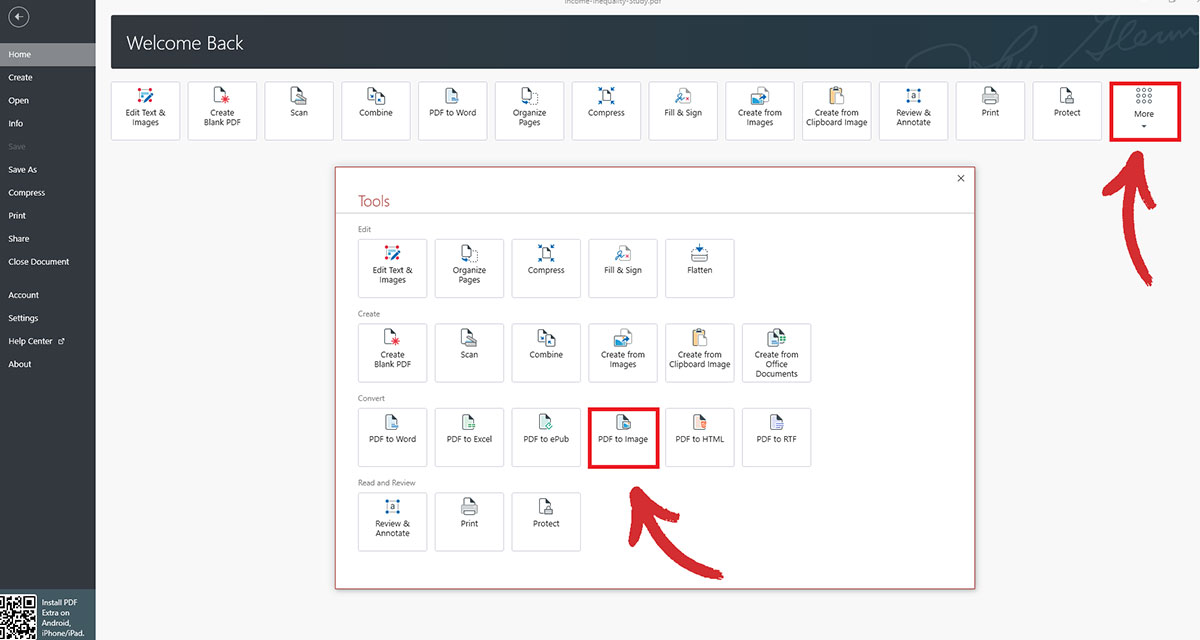Select the Review & Annotate tool
Image resolution: width=1200 pixels, height=640 pixels.
pos(392,521)
